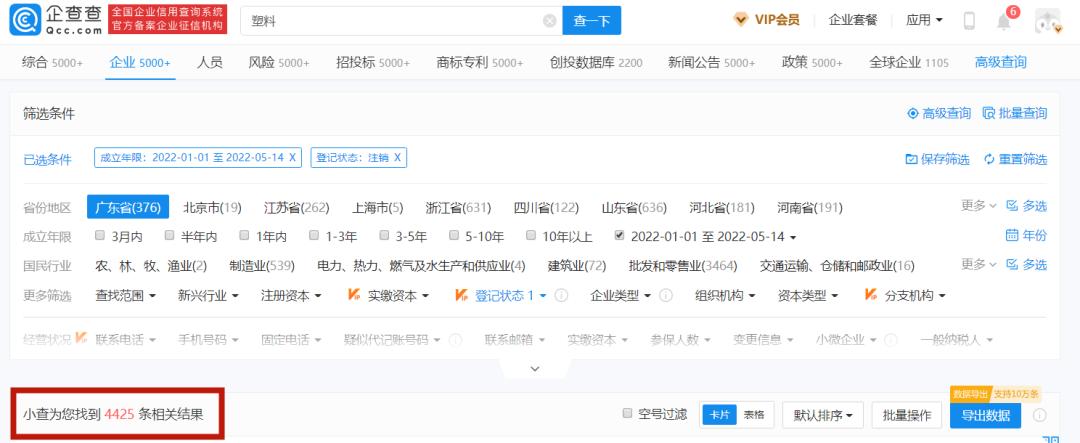Switch to the 风险 tab

coord(279,63)
